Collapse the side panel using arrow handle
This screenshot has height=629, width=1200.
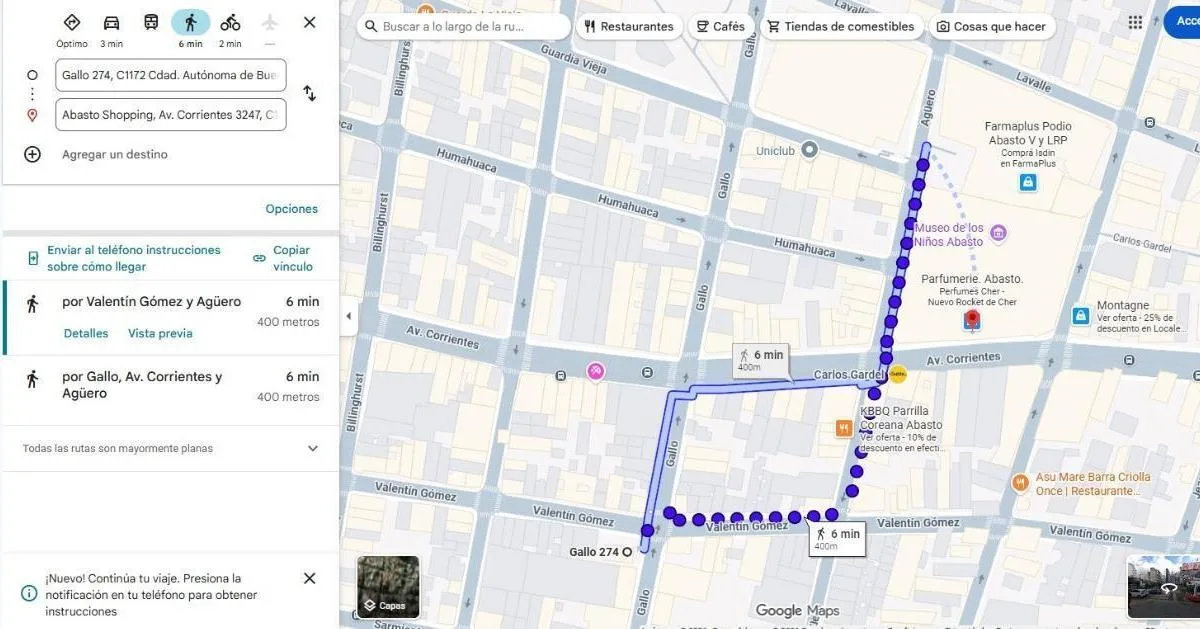click(x=348, y=316)
